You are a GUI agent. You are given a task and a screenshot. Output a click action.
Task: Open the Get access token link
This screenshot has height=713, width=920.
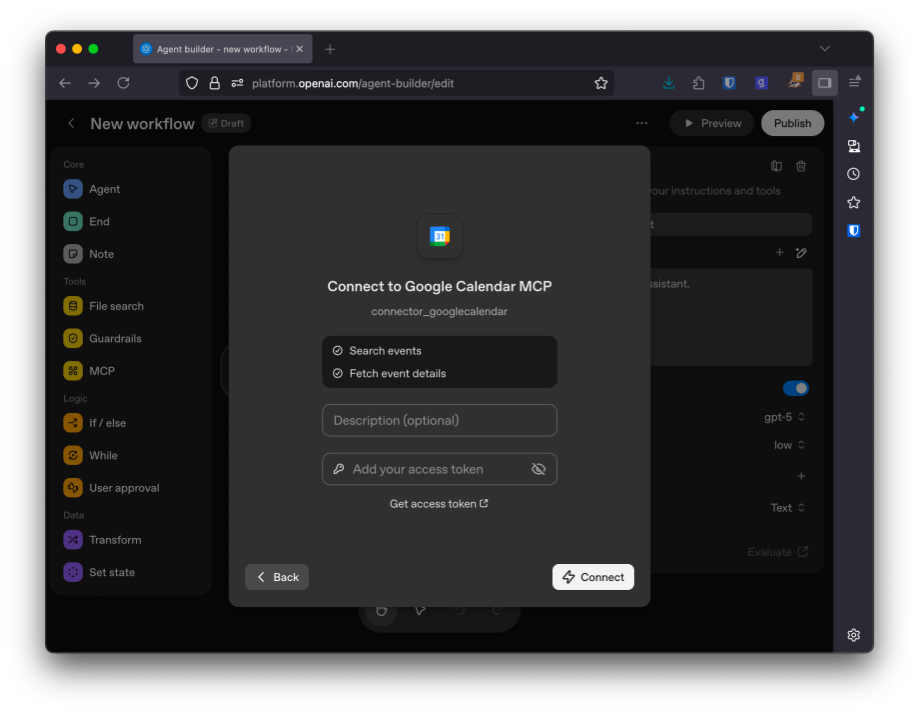pos(439,503)
